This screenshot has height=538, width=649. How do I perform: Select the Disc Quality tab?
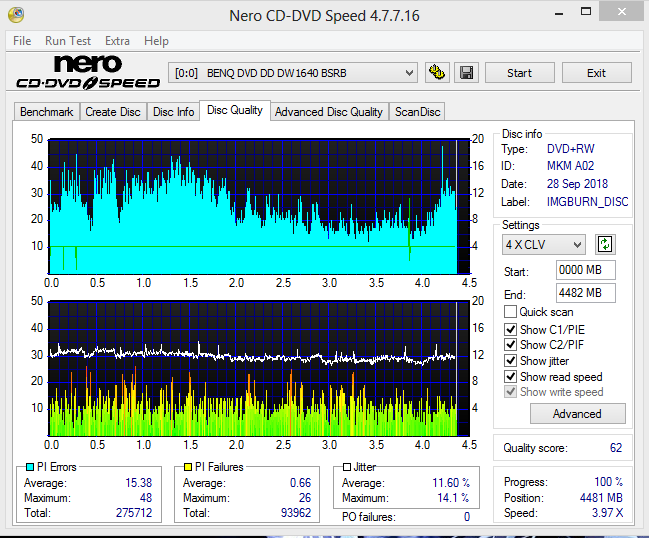tap(235, 110)
